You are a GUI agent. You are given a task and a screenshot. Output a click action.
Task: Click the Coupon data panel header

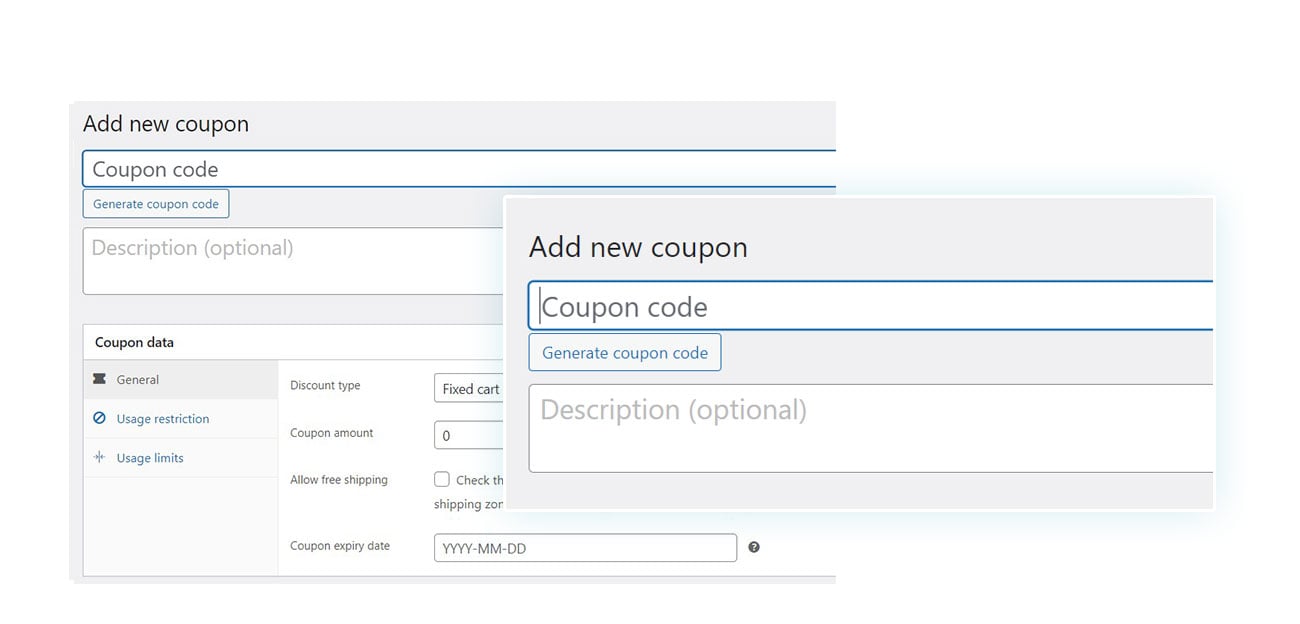click(x=133, y=341)
